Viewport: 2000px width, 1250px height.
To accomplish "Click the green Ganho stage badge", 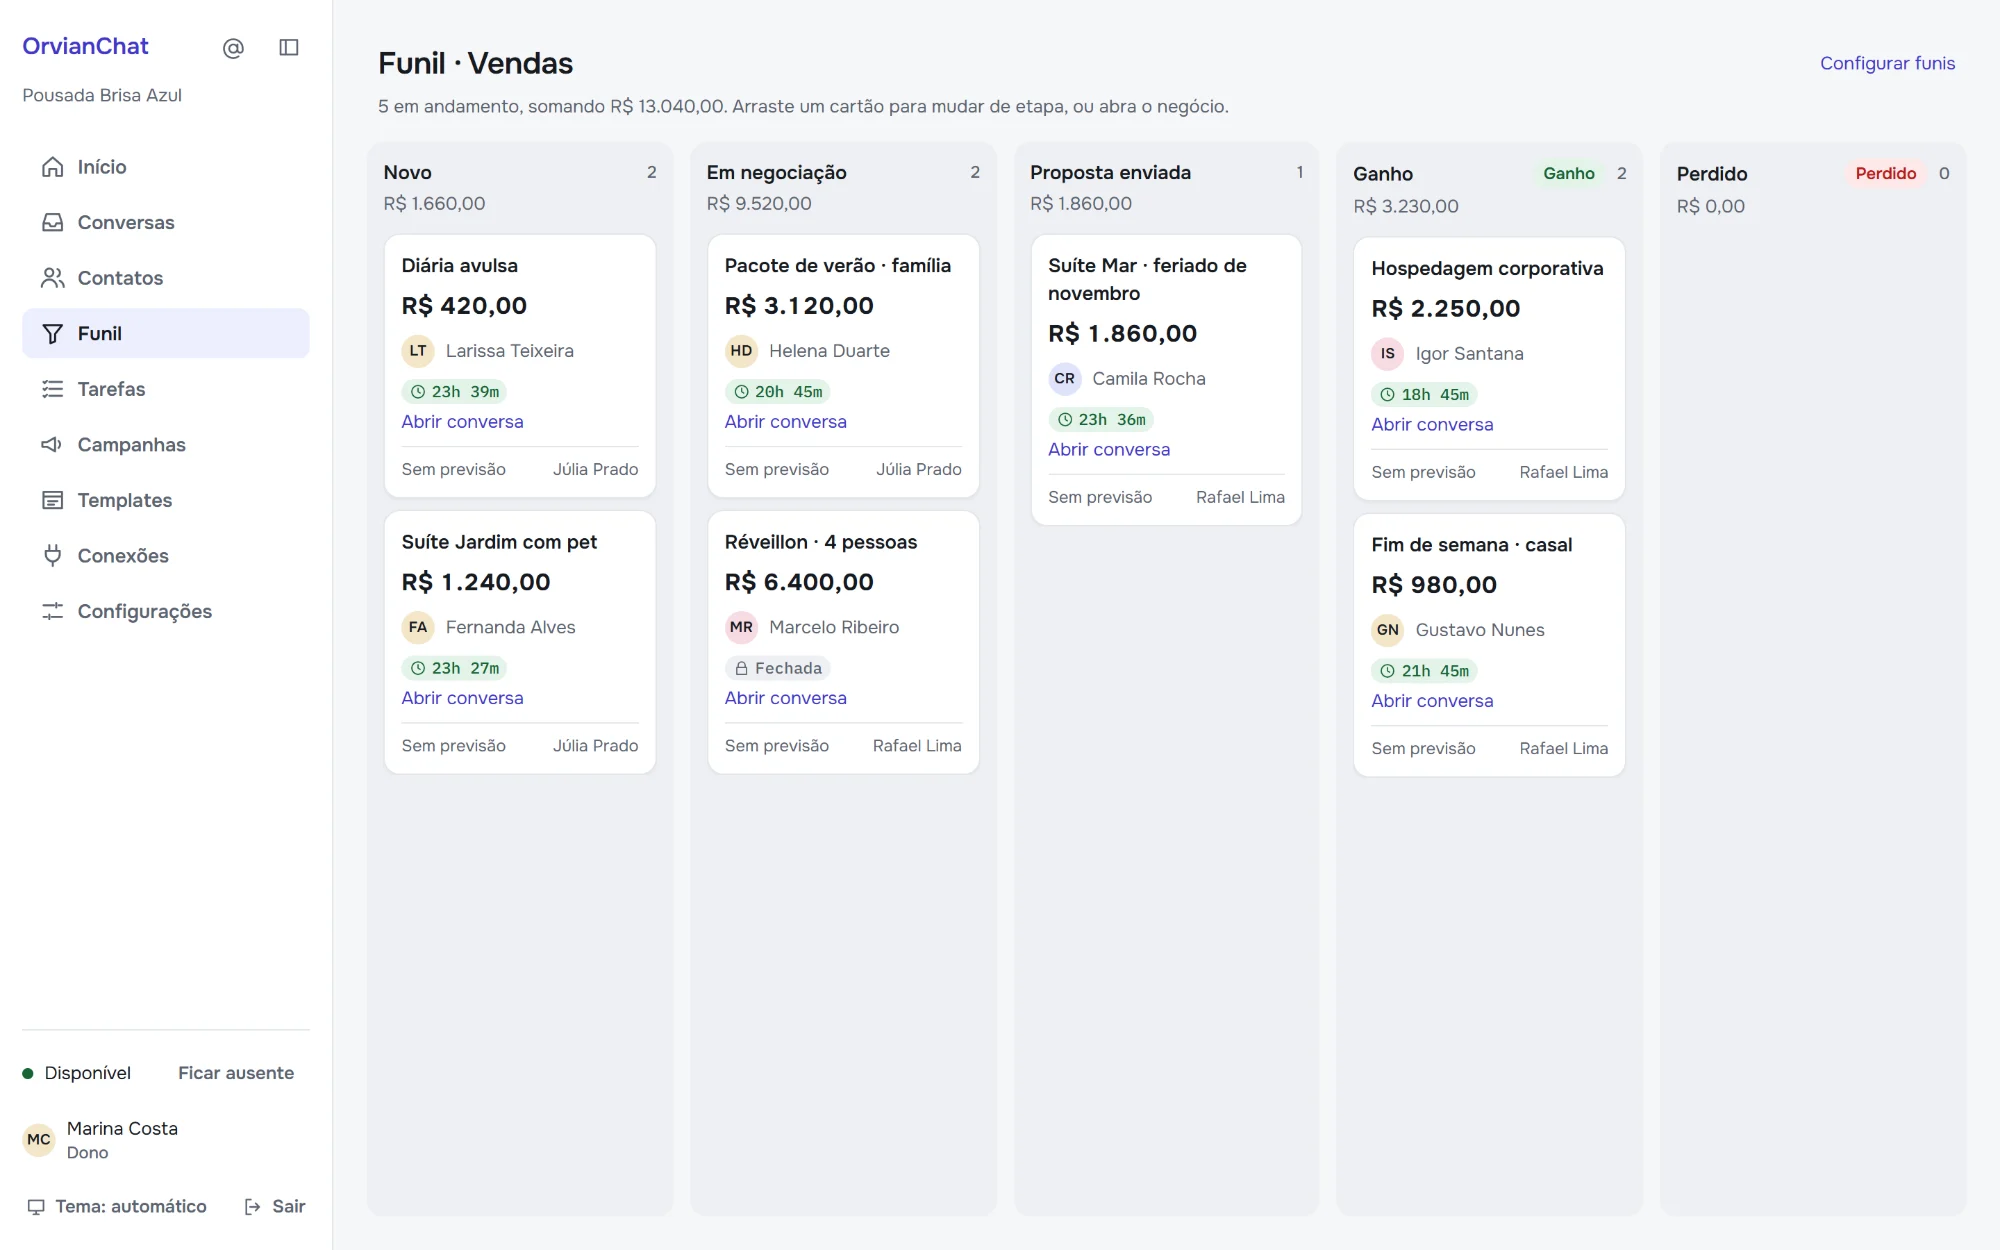I will click(1568, 173).
